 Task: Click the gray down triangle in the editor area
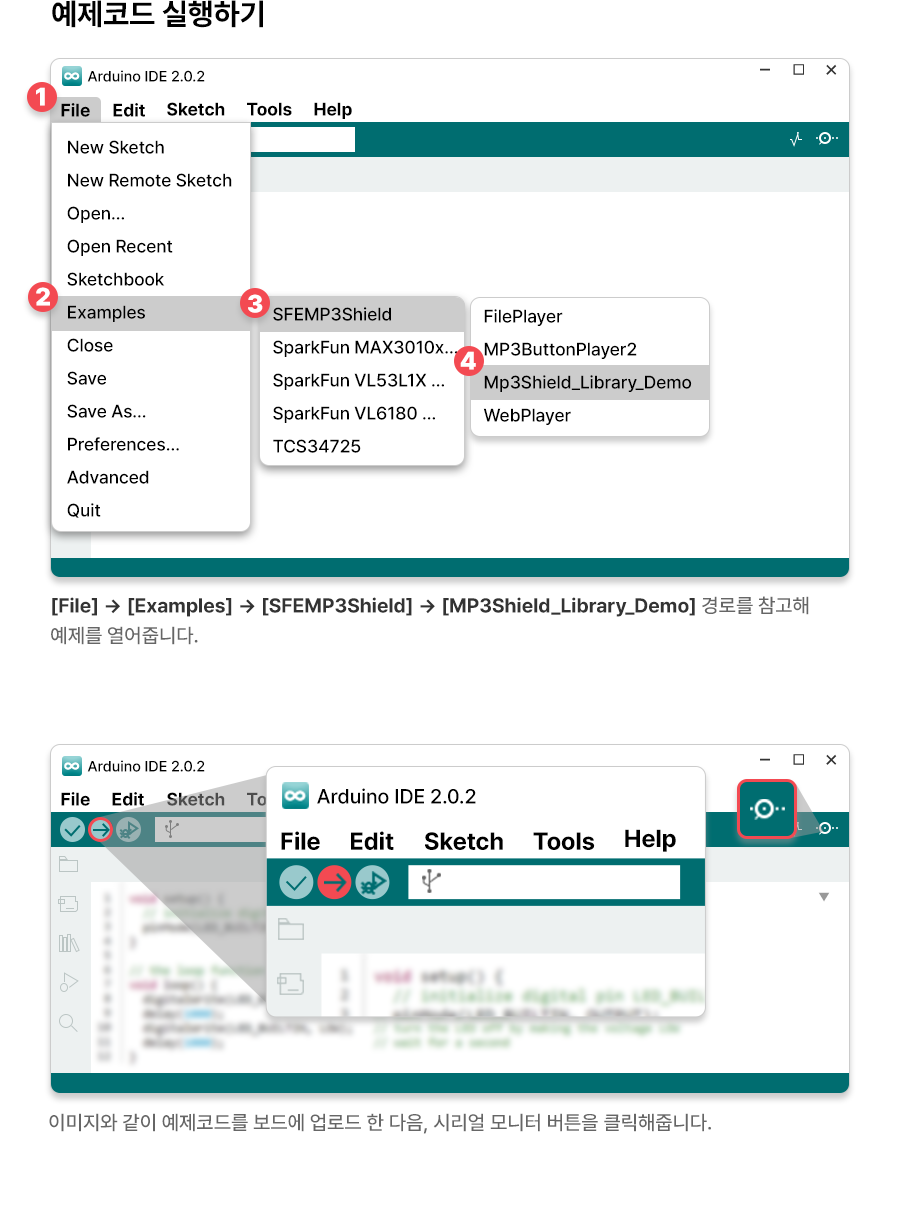[824, 897]
